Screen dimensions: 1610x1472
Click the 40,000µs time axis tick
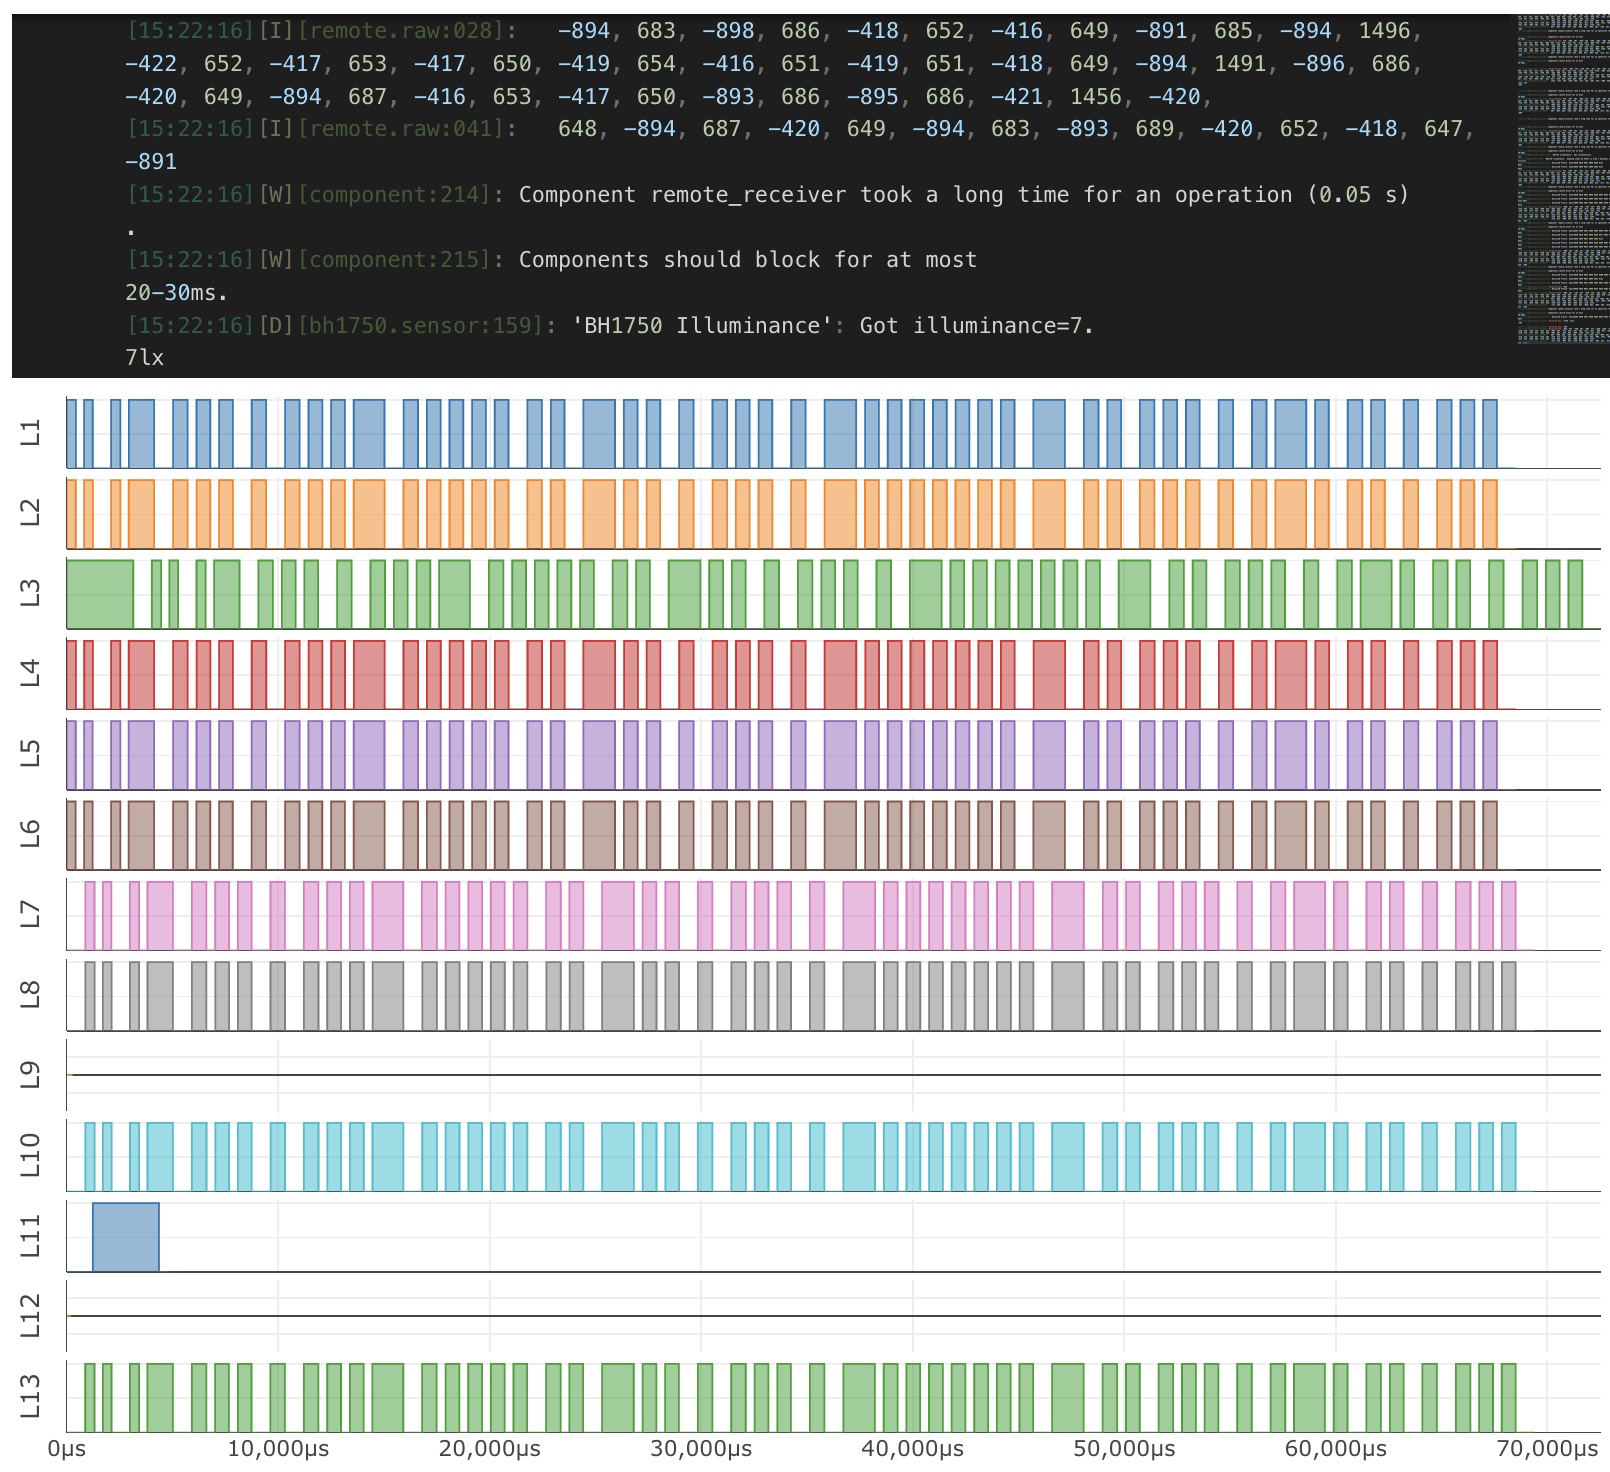tap(913, 1448)
